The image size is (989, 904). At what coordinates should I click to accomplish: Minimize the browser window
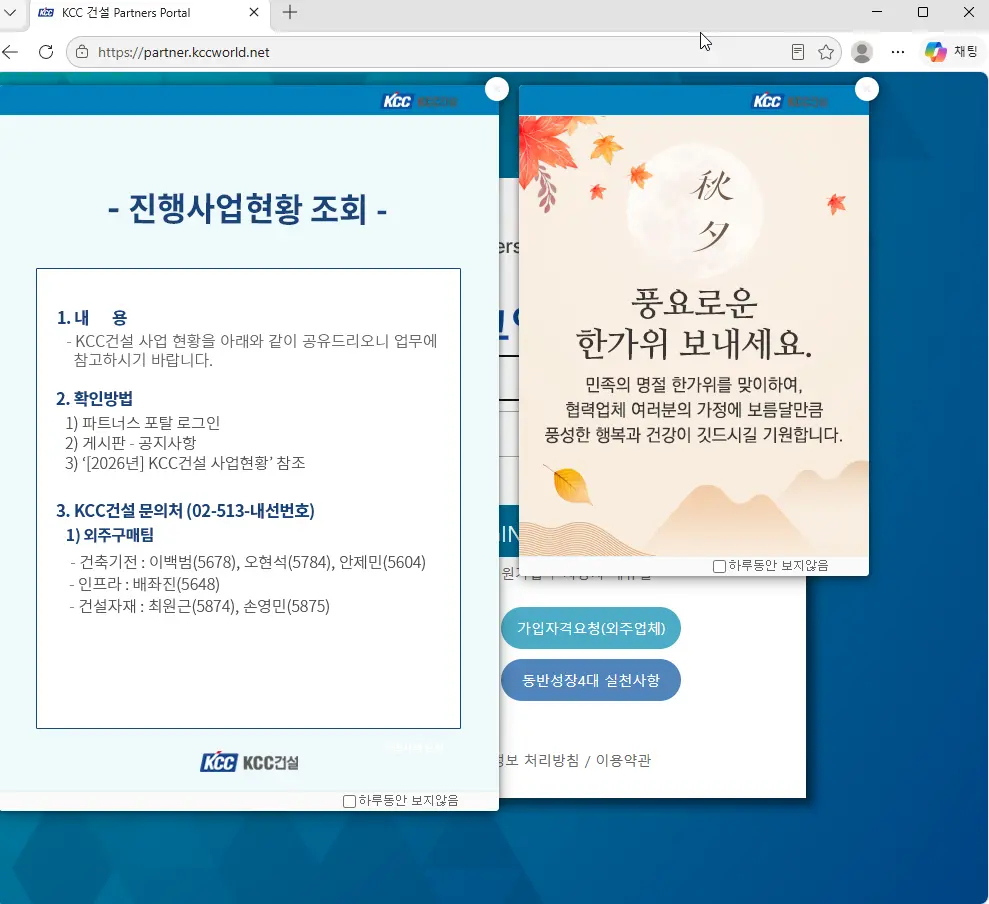(877, 12)
